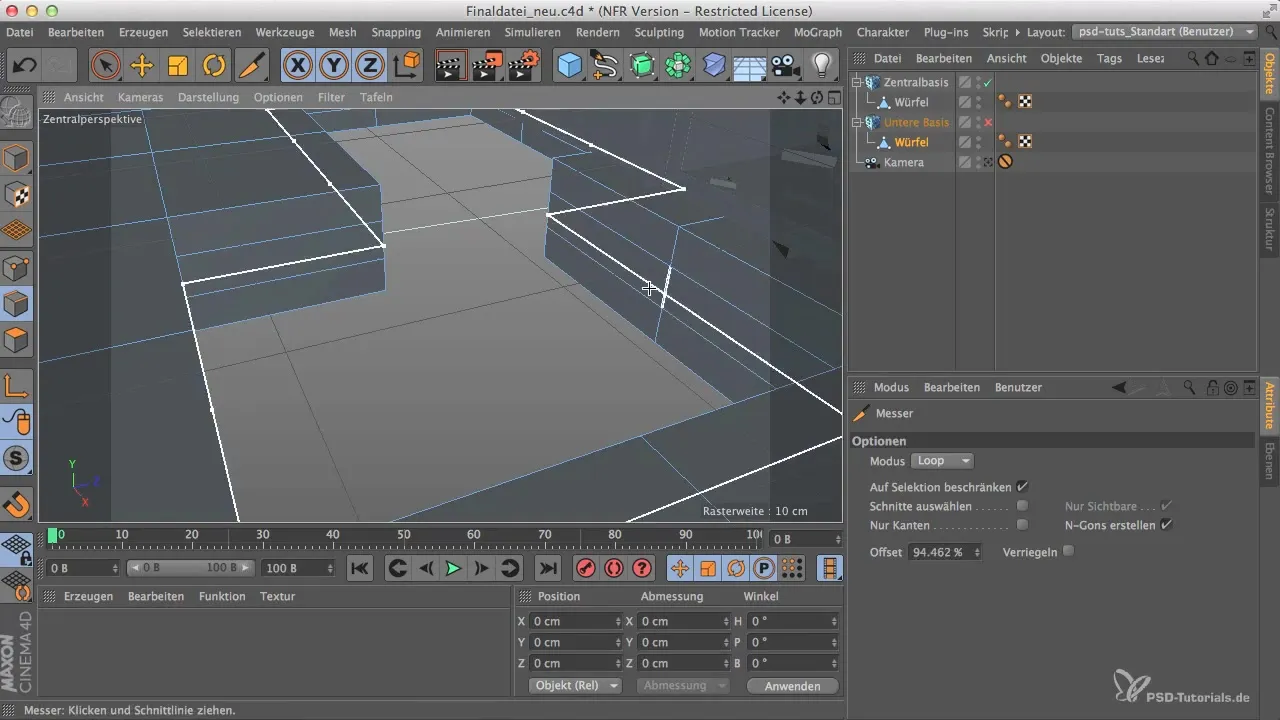Open the Objekt (Rel) dropdown

click(x=574, y=686)
